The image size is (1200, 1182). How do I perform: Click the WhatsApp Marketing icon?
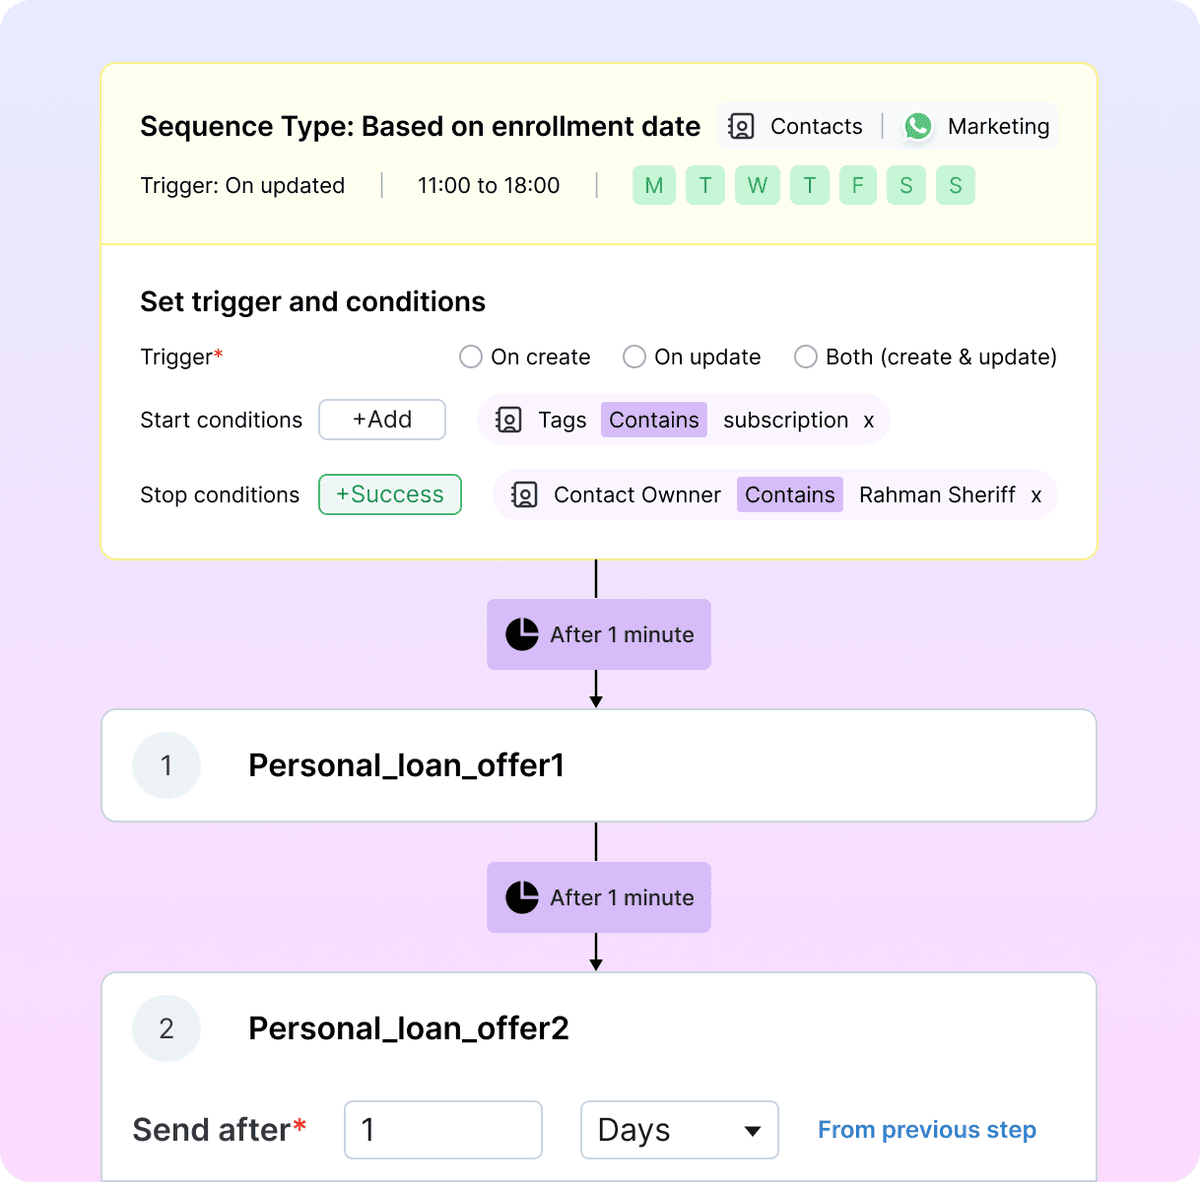[918, 126]
